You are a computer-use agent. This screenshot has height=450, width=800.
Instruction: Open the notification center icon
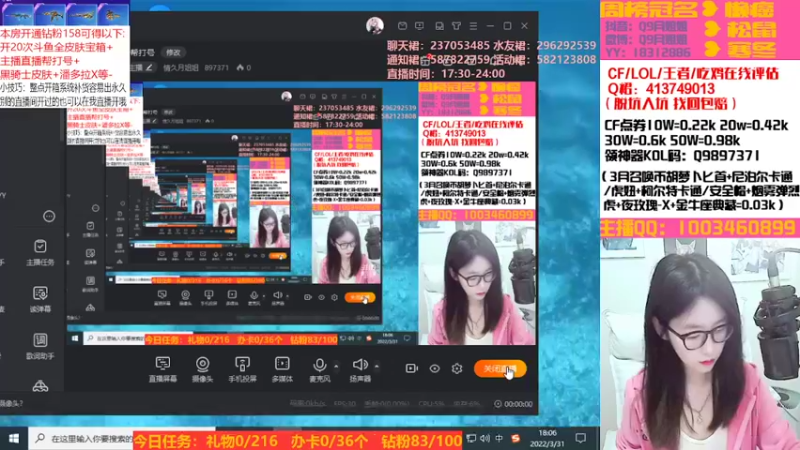pos(581,438)
